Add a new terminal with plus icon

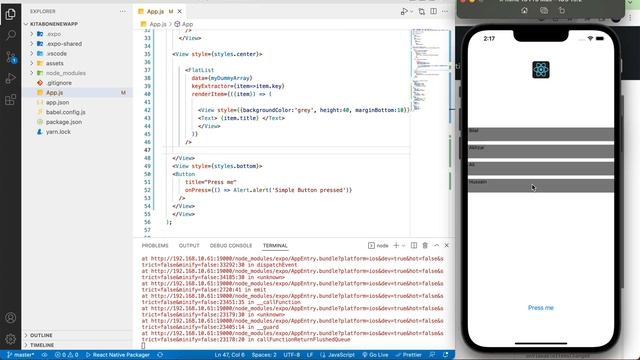pos(396,245)
